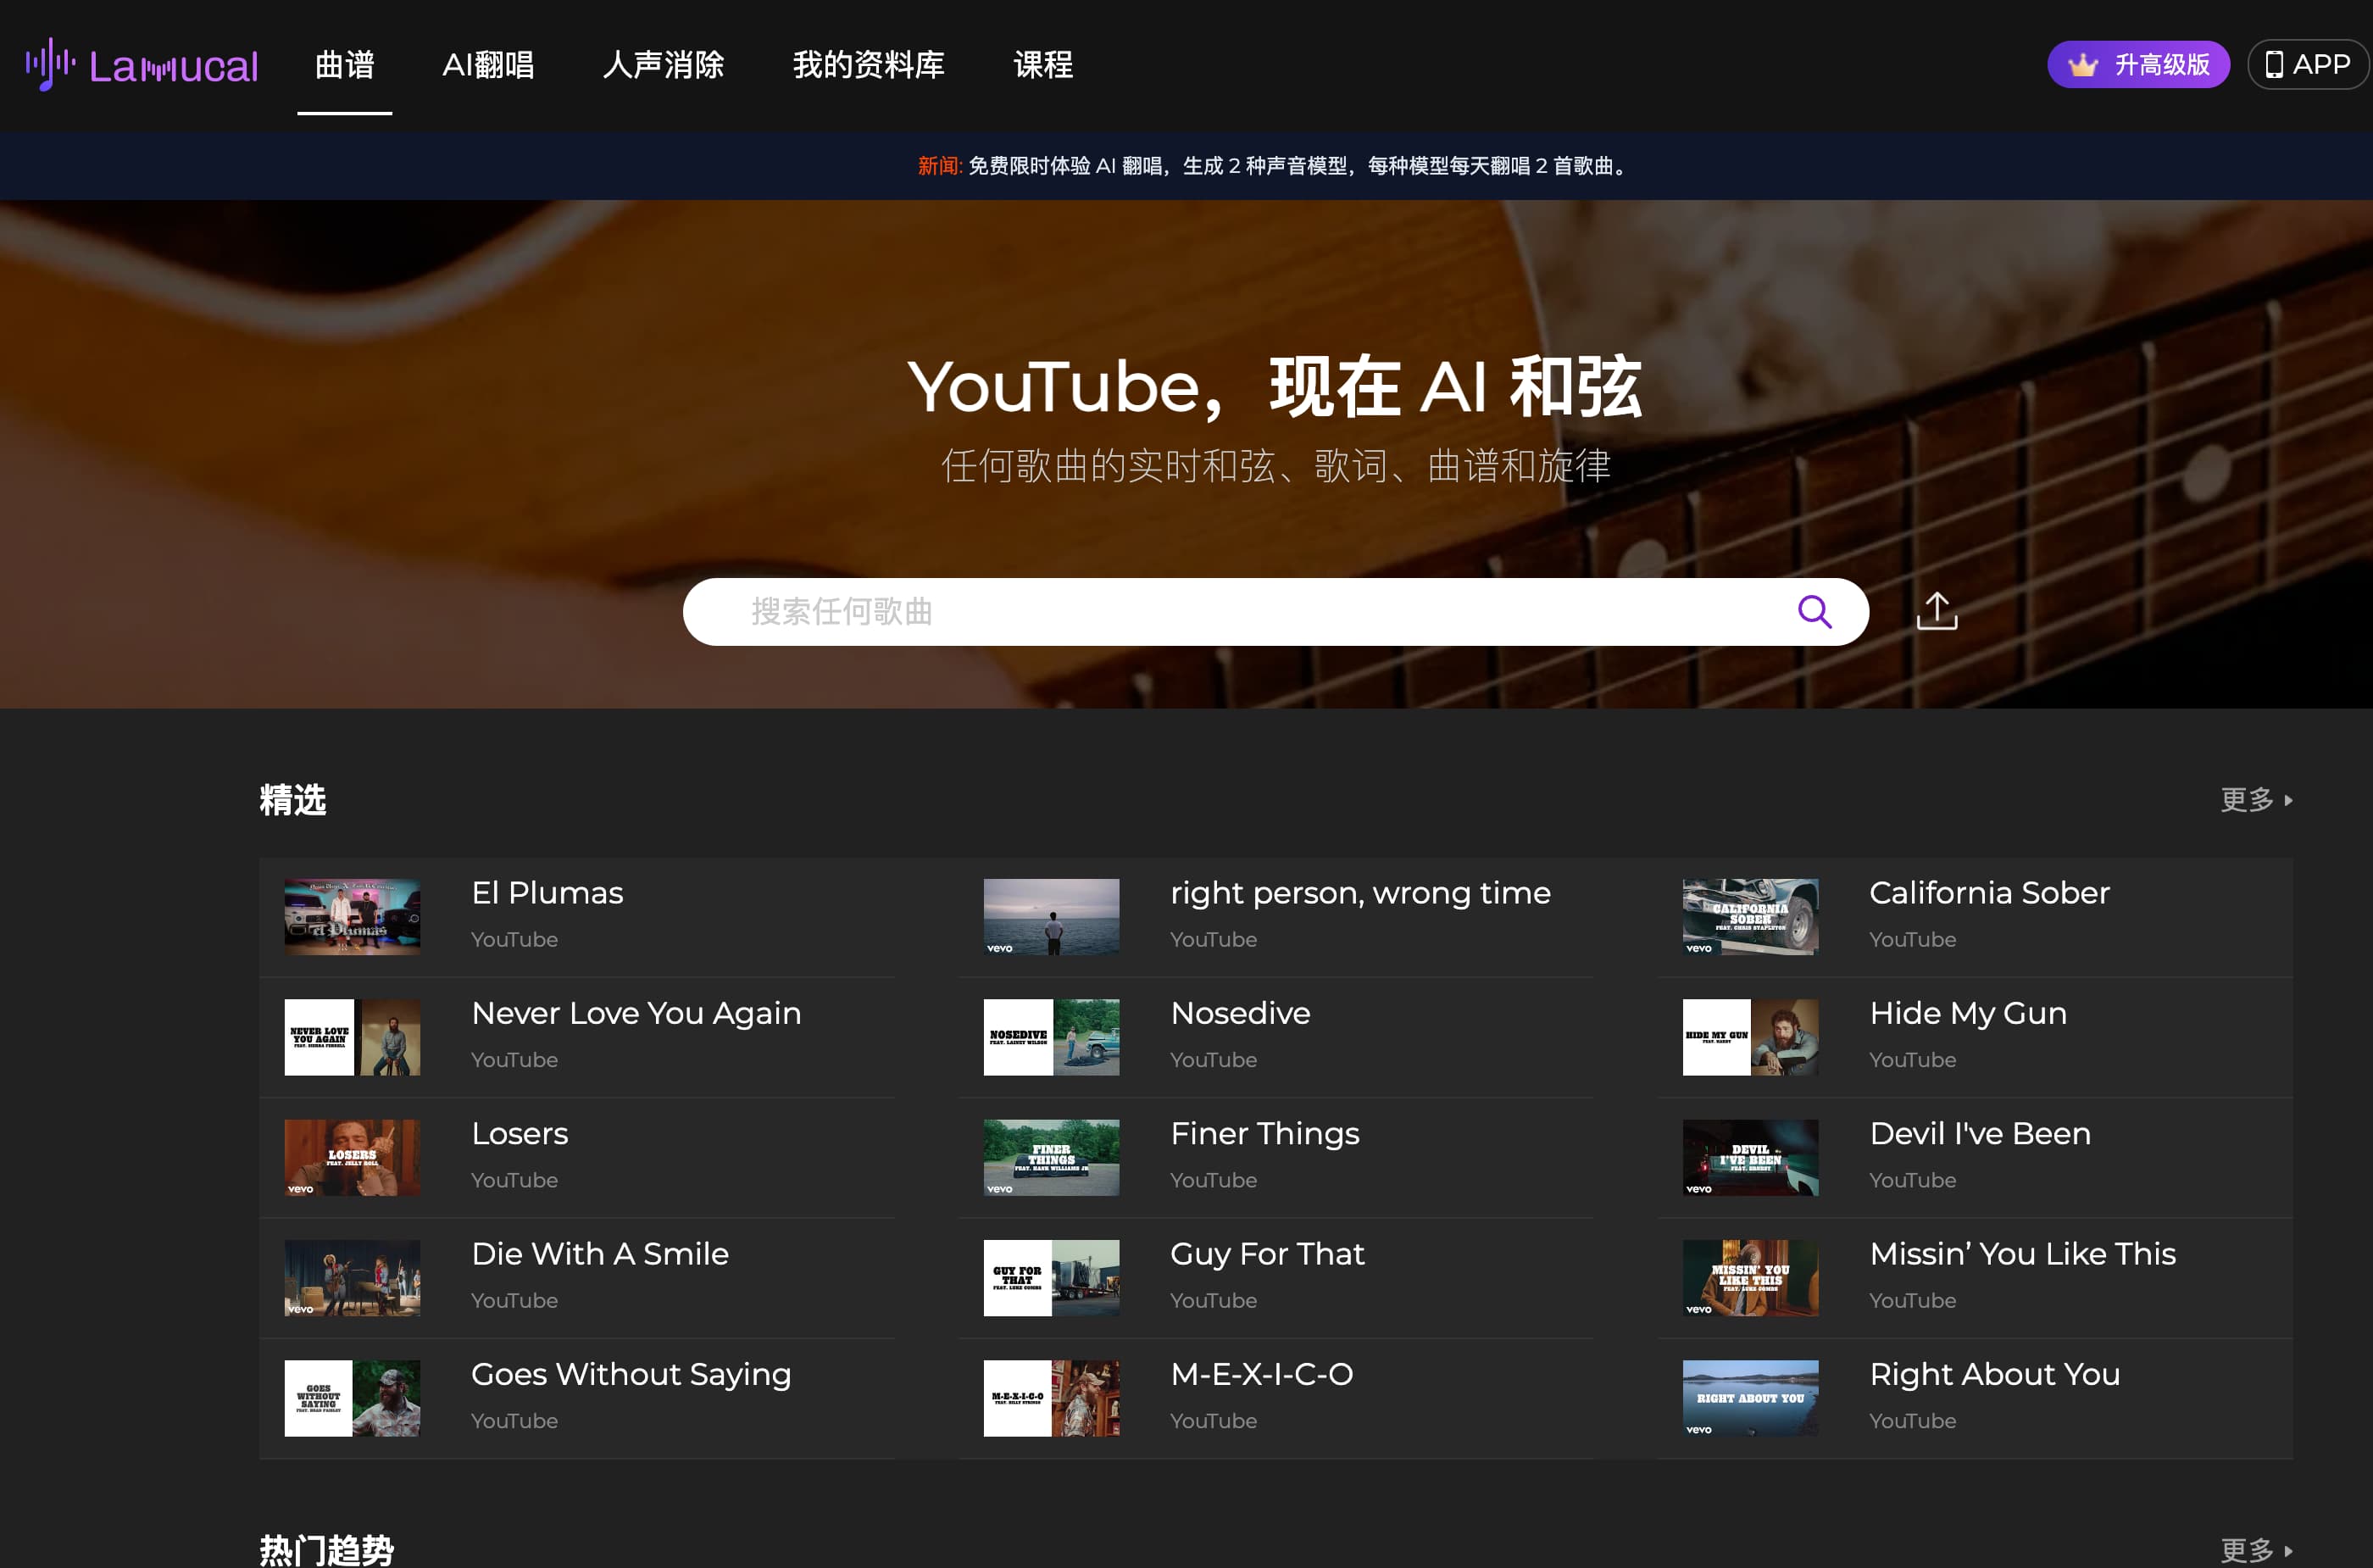Open the song title El Plumas
This screenshot has width=2373, height=1568.
pyautogui.click(x=547, y=893)
